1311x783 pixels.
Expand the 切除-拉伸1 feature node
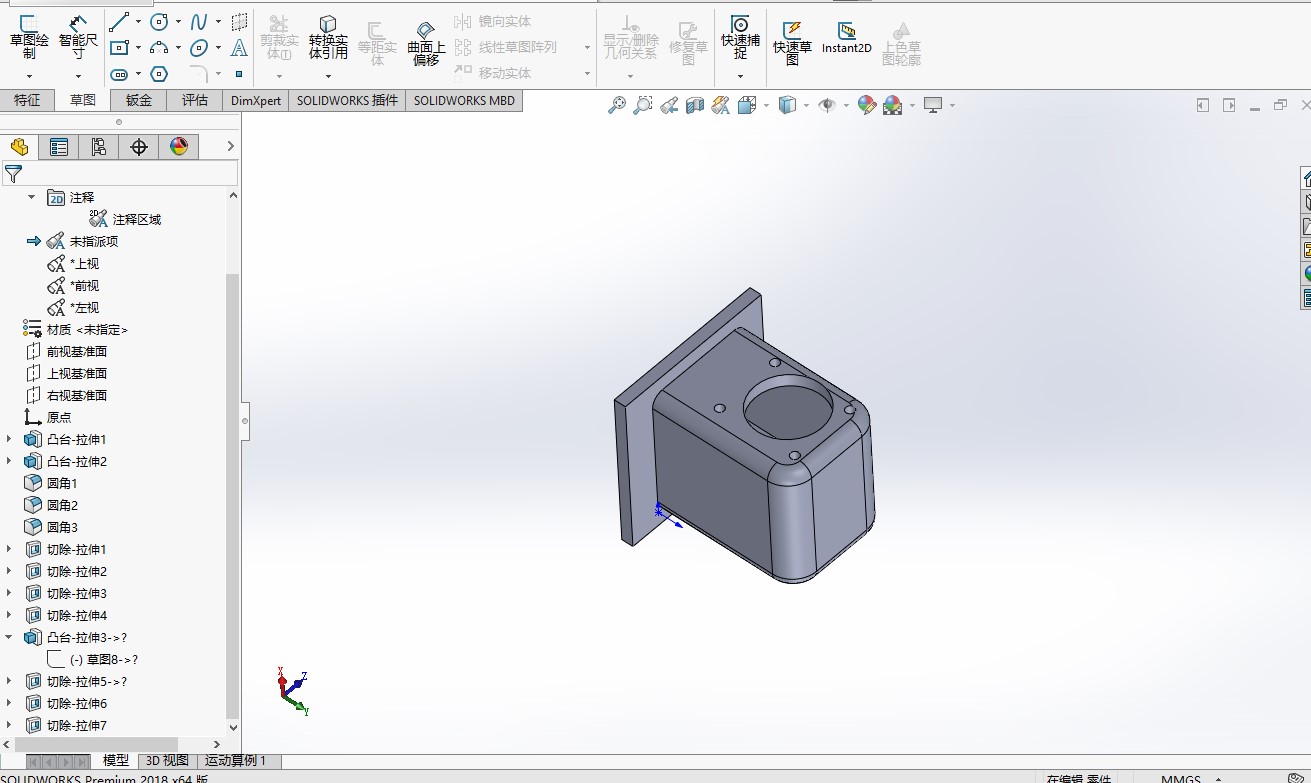[x=10, y=549]
